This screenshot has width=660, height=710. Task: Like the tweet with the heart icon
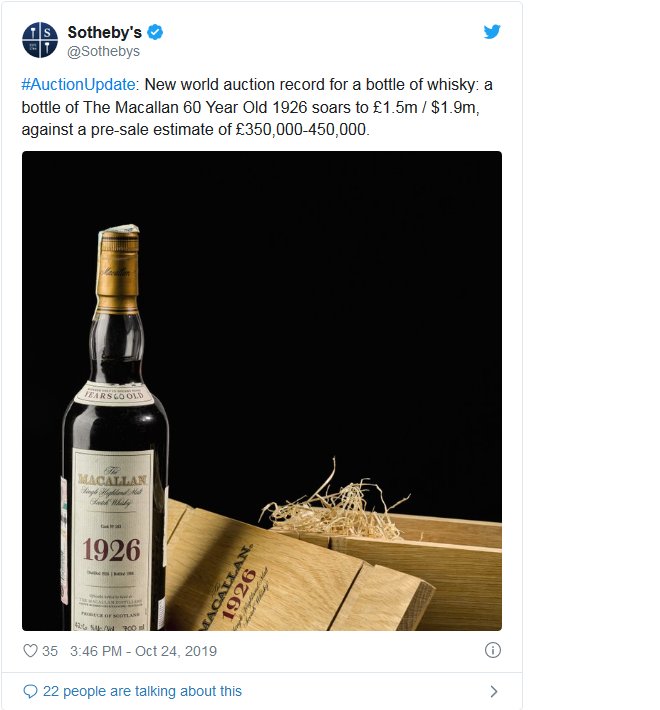[30, 651]
